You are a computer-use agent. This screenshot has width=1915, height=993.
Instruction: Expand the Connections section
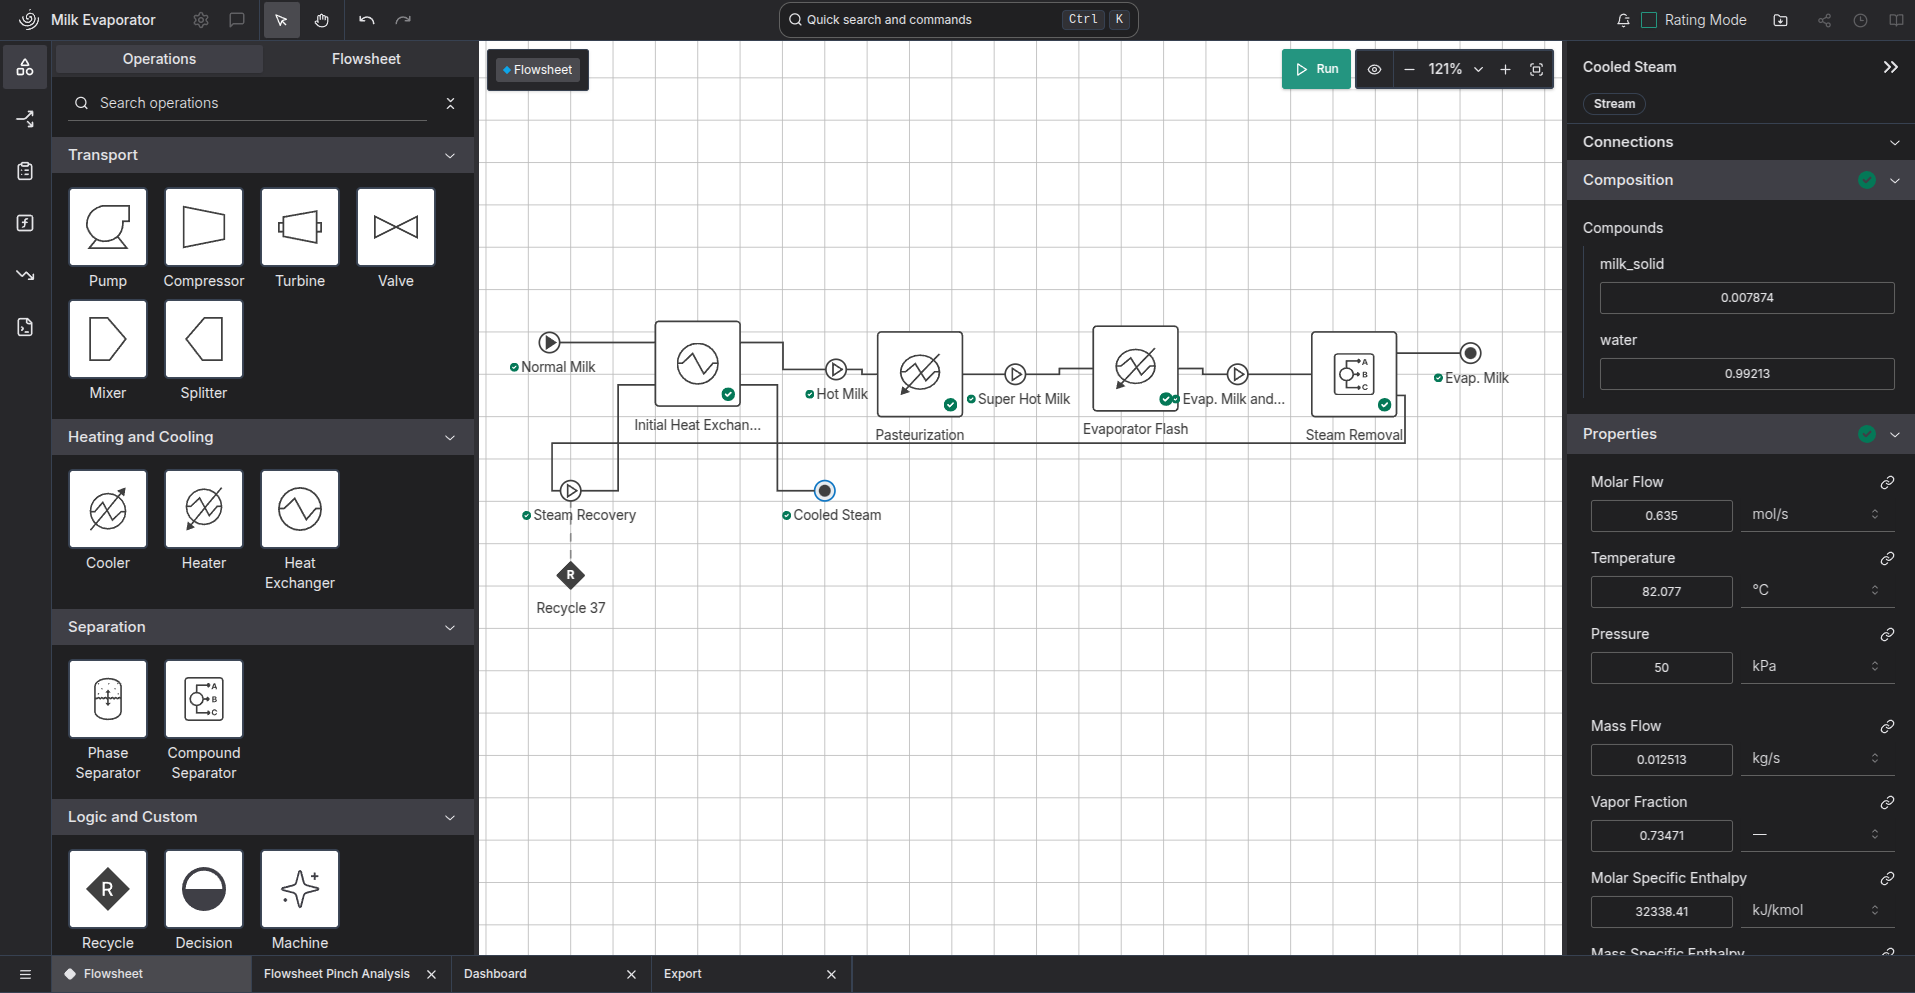(1740, 142)
